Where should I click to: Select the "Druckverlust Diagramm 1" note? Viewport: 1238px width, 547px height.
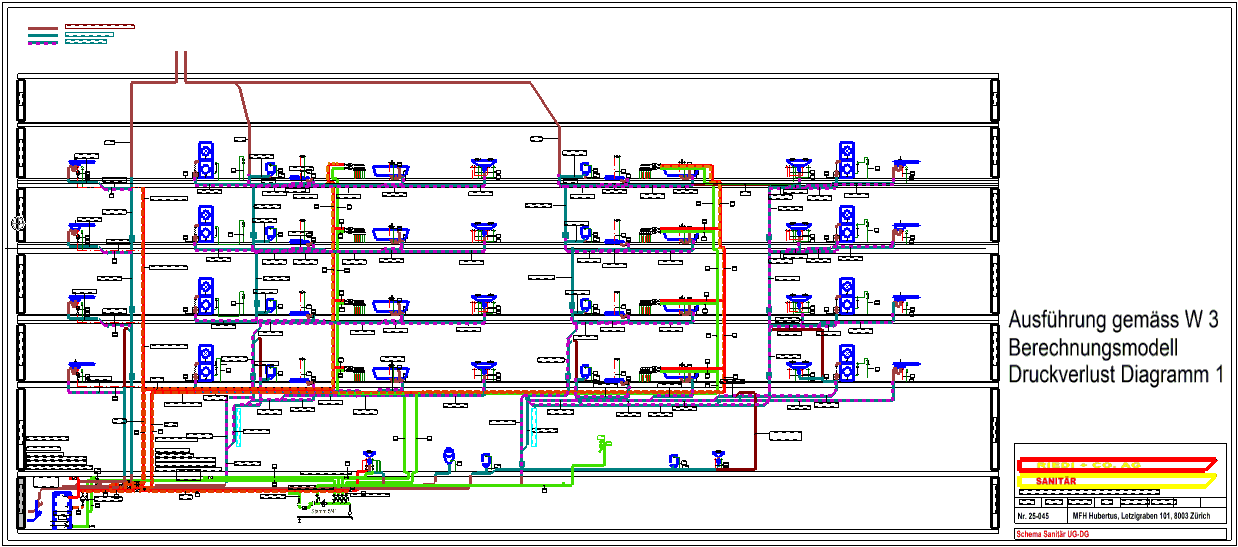pos(1116,375)
